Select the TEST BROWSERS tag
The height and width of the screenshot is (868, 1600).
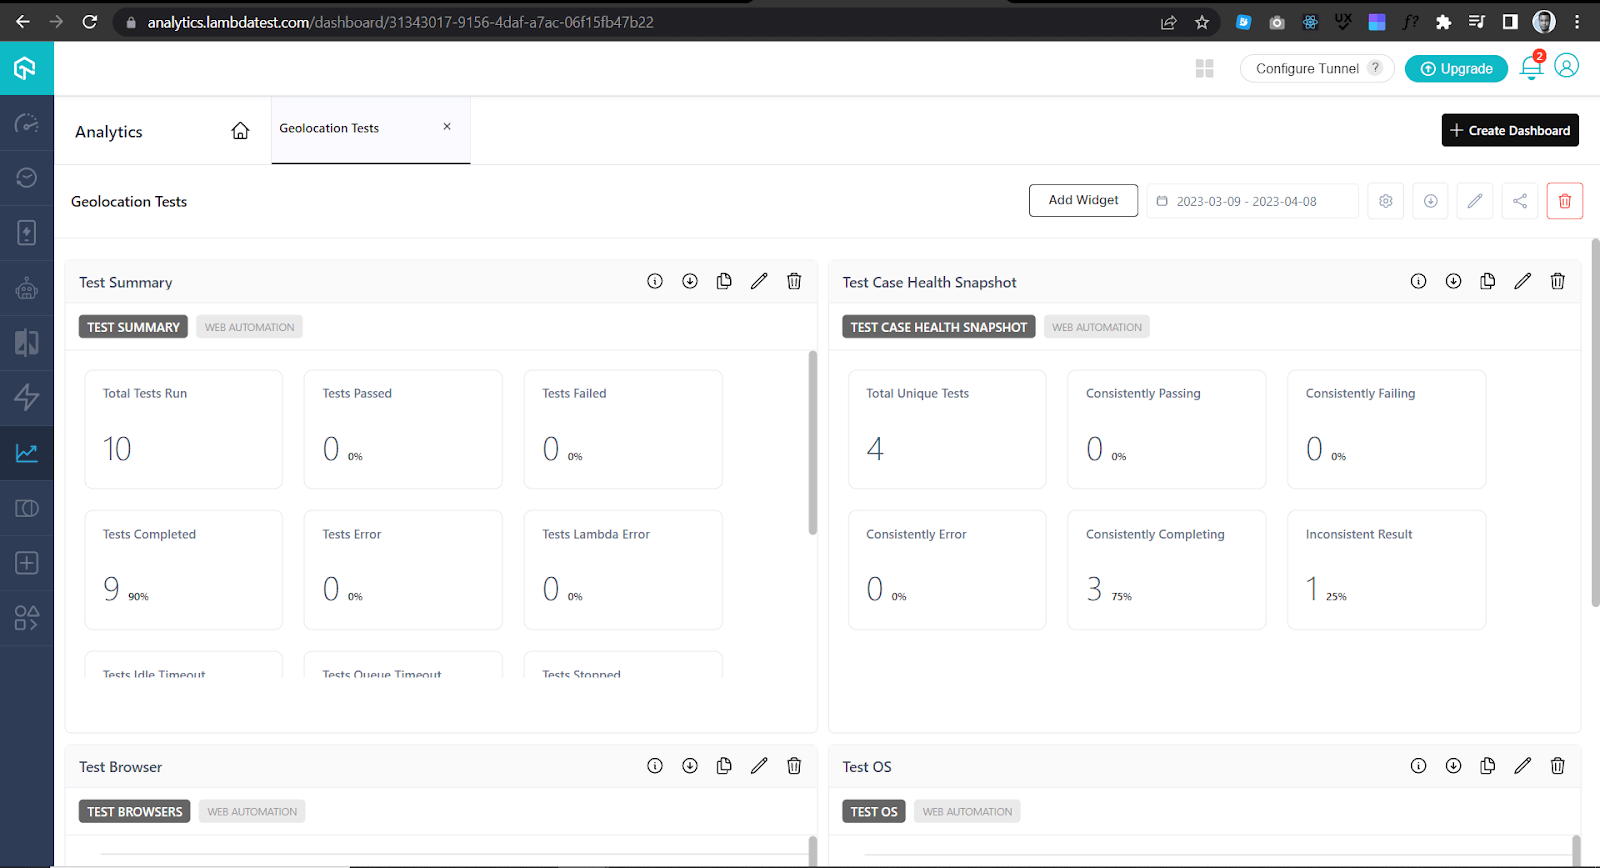point(135,811)
